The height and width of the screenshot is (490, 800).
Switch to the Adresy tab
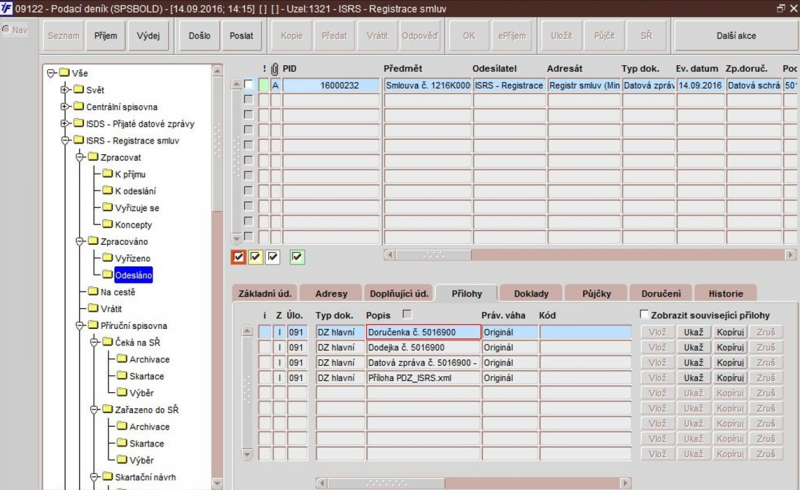331,293
